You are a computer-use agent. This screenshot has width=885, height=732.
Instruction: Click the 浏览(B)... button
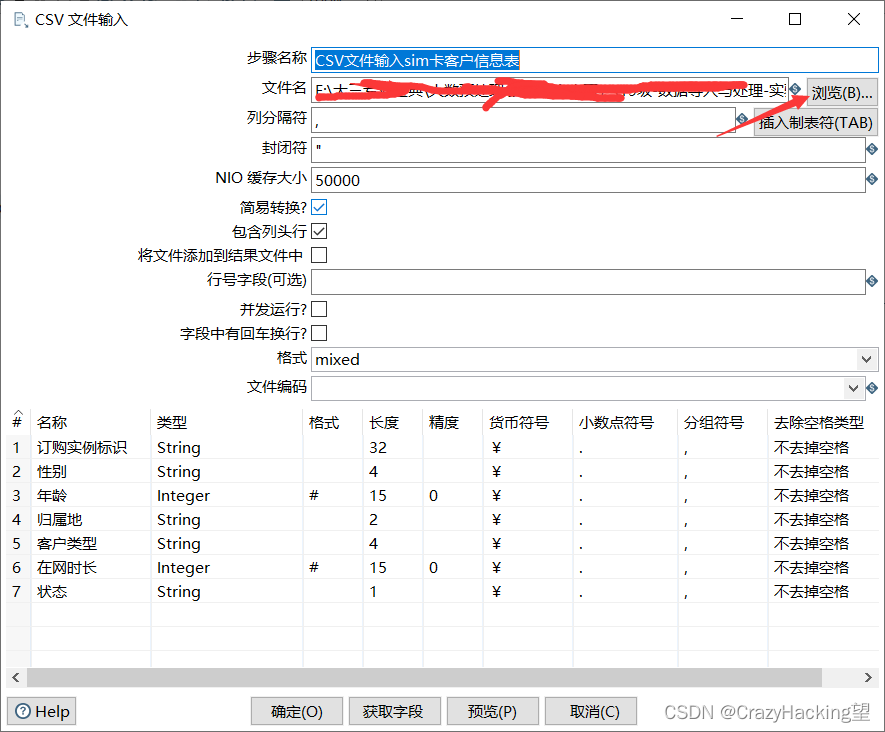tap(842, 93)
